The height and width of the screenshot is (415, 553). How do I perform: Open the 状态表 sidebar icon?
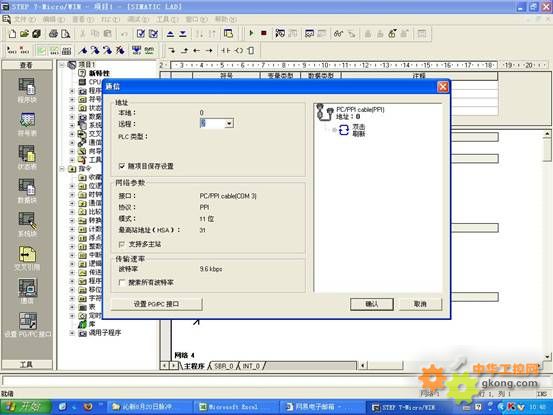27,158
